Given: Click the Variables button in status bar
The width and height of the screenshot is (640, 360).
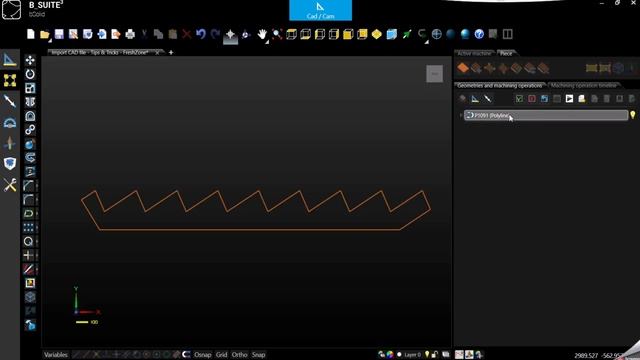Looking at the screenshot, I should [x=56, y=355].
